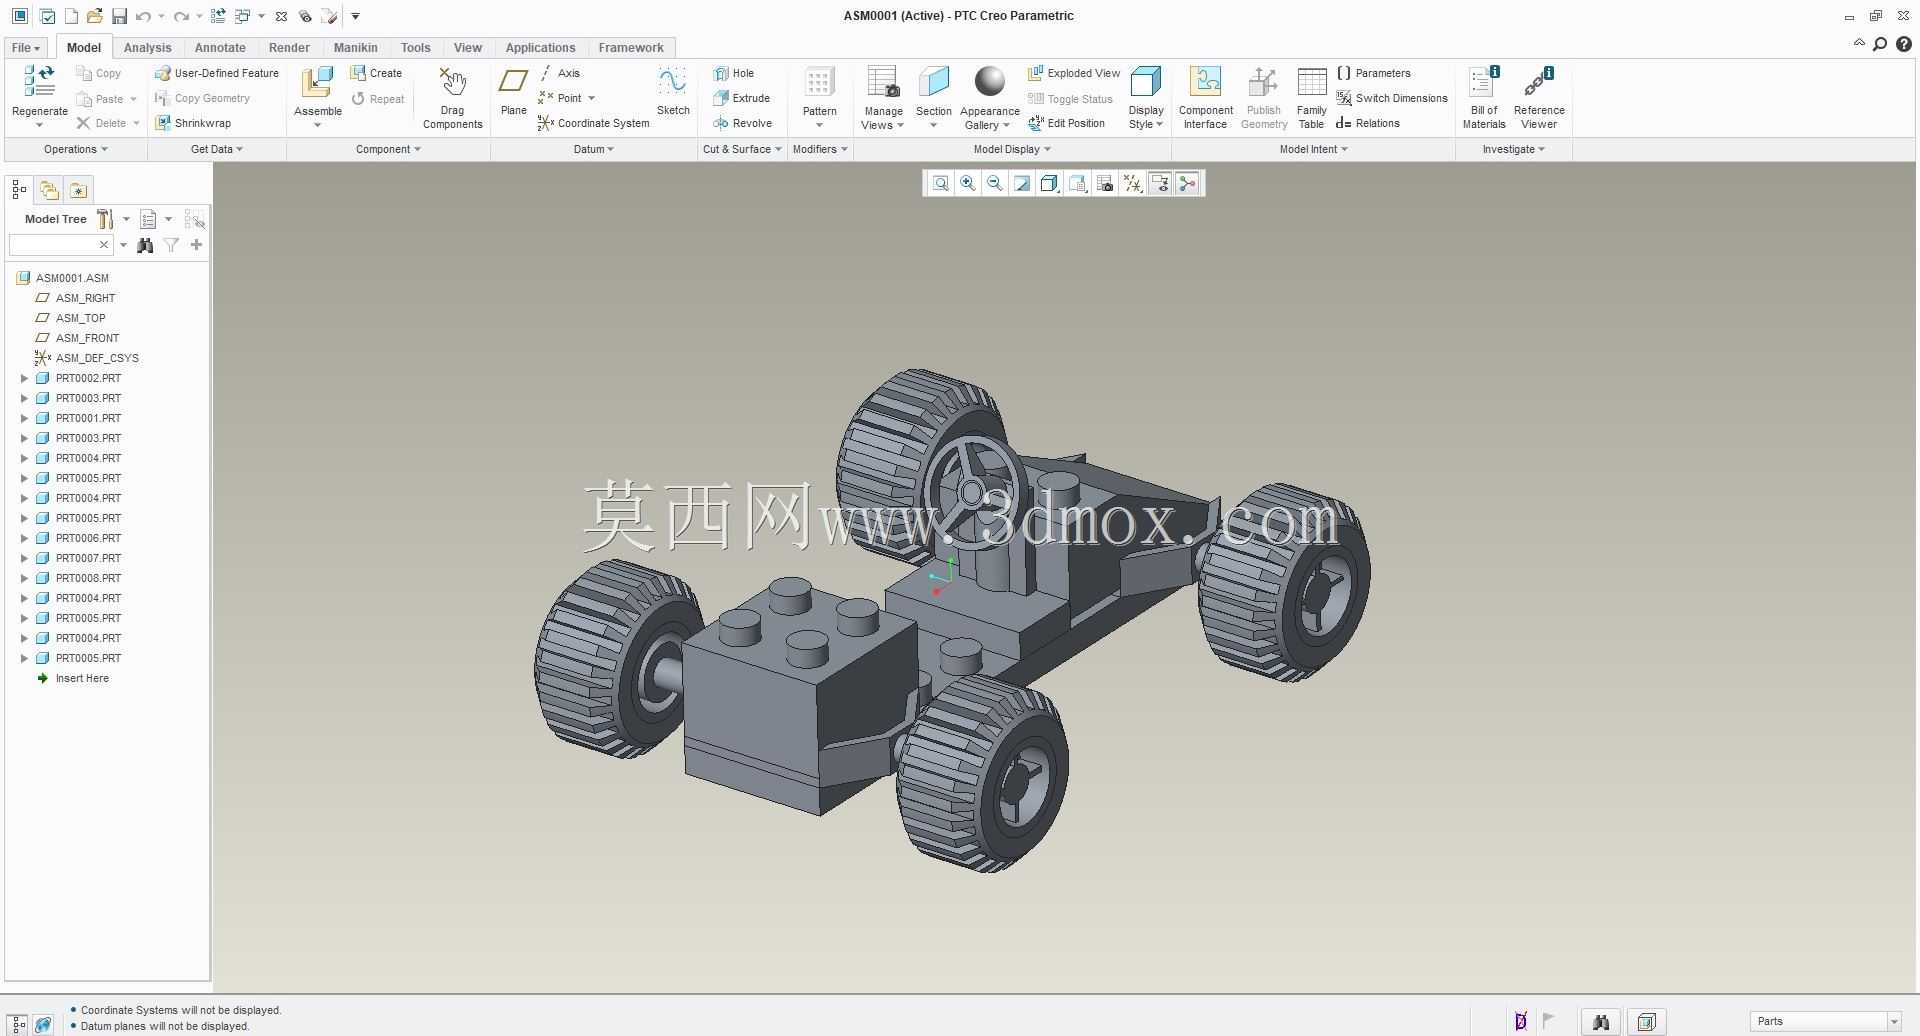Click Create component button

(376, 73)
